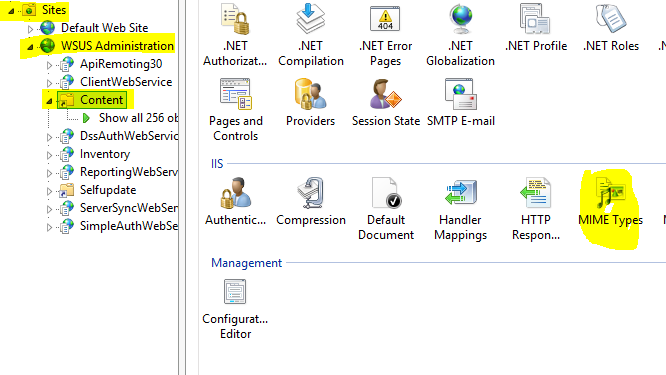Select the ServerSyncWebService application

[129, 208]
